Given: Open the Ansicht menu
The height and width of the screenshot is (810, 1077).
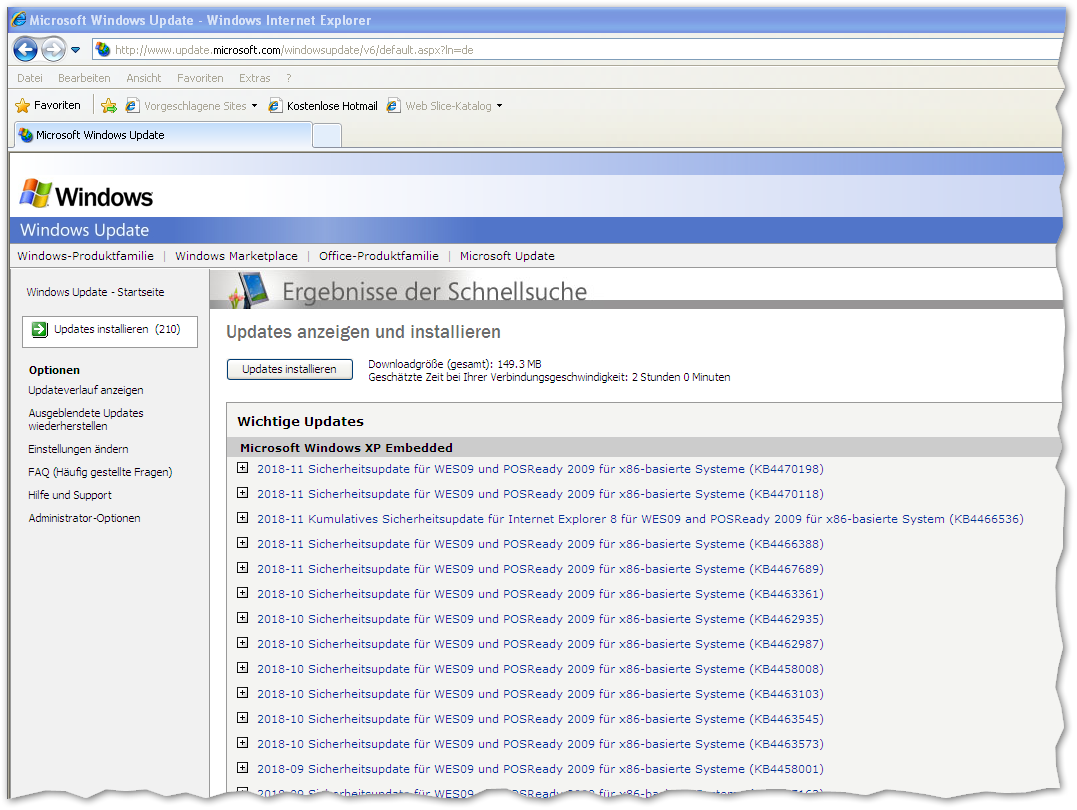Looking at the screenshot, I should pos(143,78).
